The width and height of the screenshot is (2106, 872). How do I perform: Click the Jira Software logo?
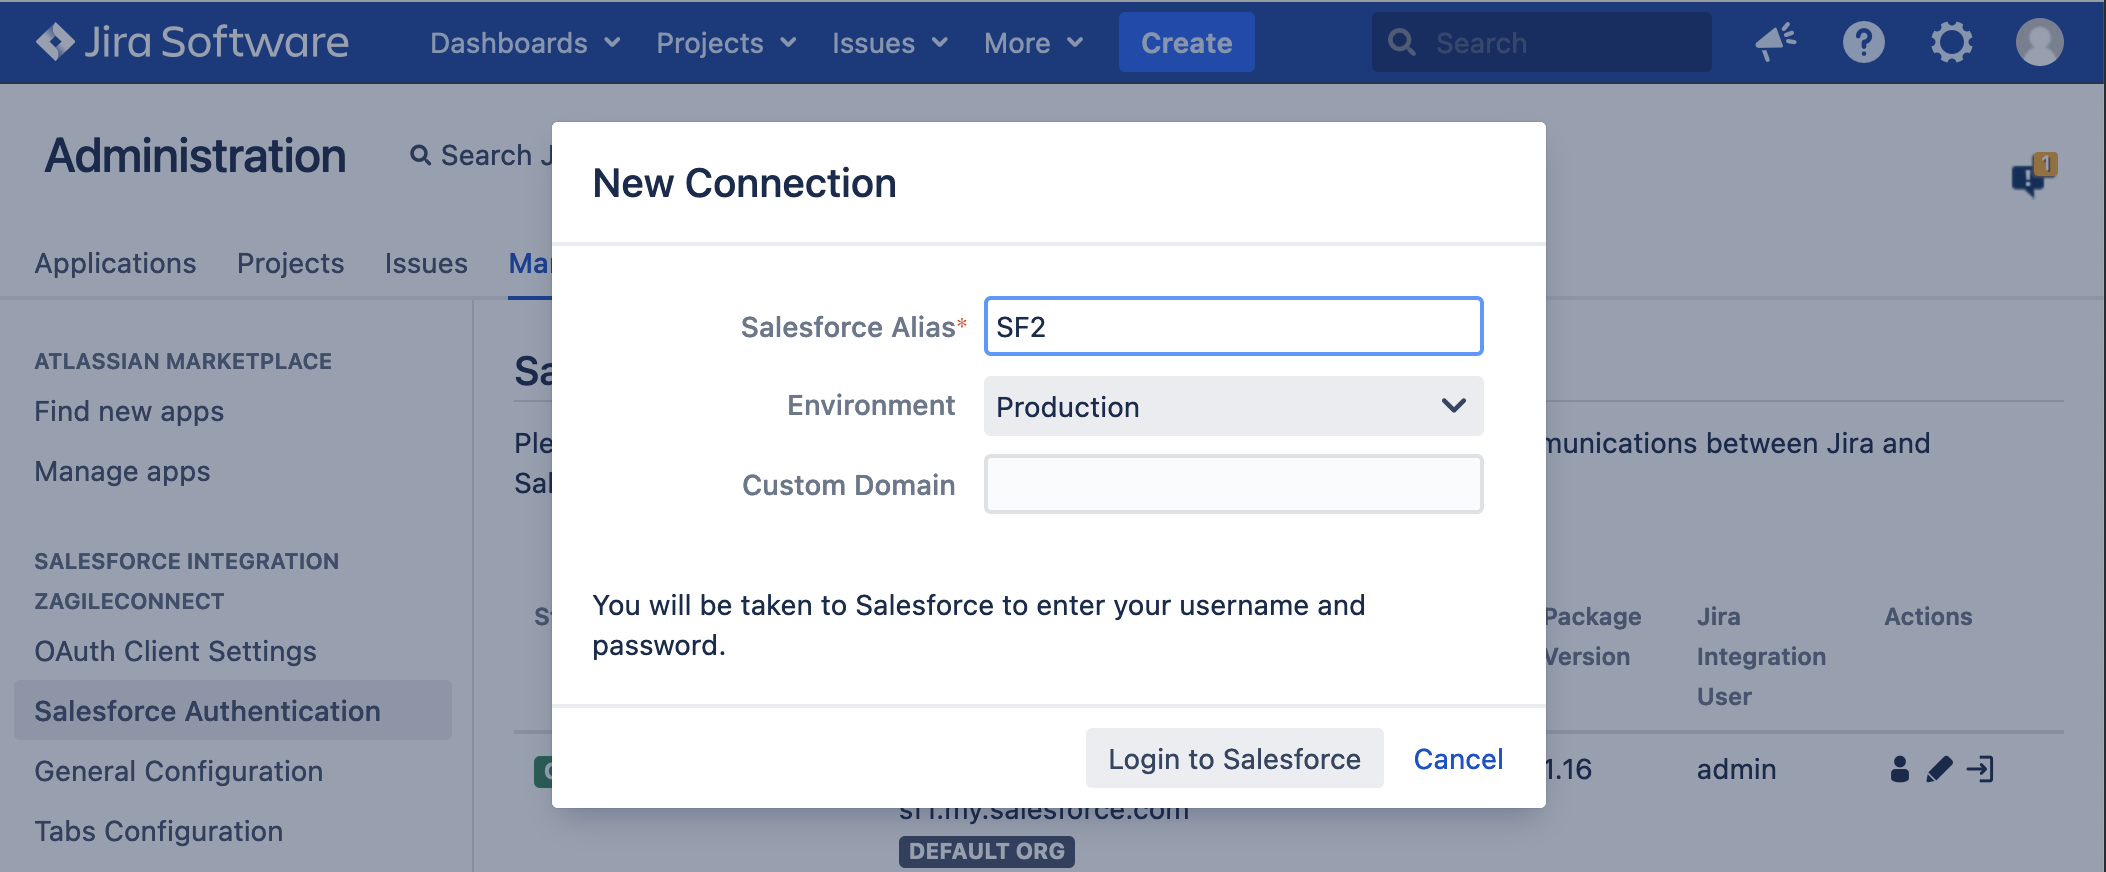pyautogui.click(x=192, y=42)
